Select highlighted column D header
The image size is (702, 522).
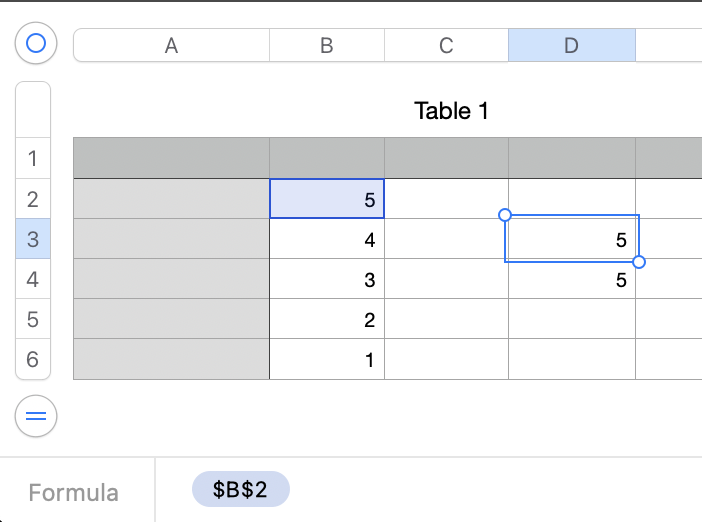tap(571, 45)
